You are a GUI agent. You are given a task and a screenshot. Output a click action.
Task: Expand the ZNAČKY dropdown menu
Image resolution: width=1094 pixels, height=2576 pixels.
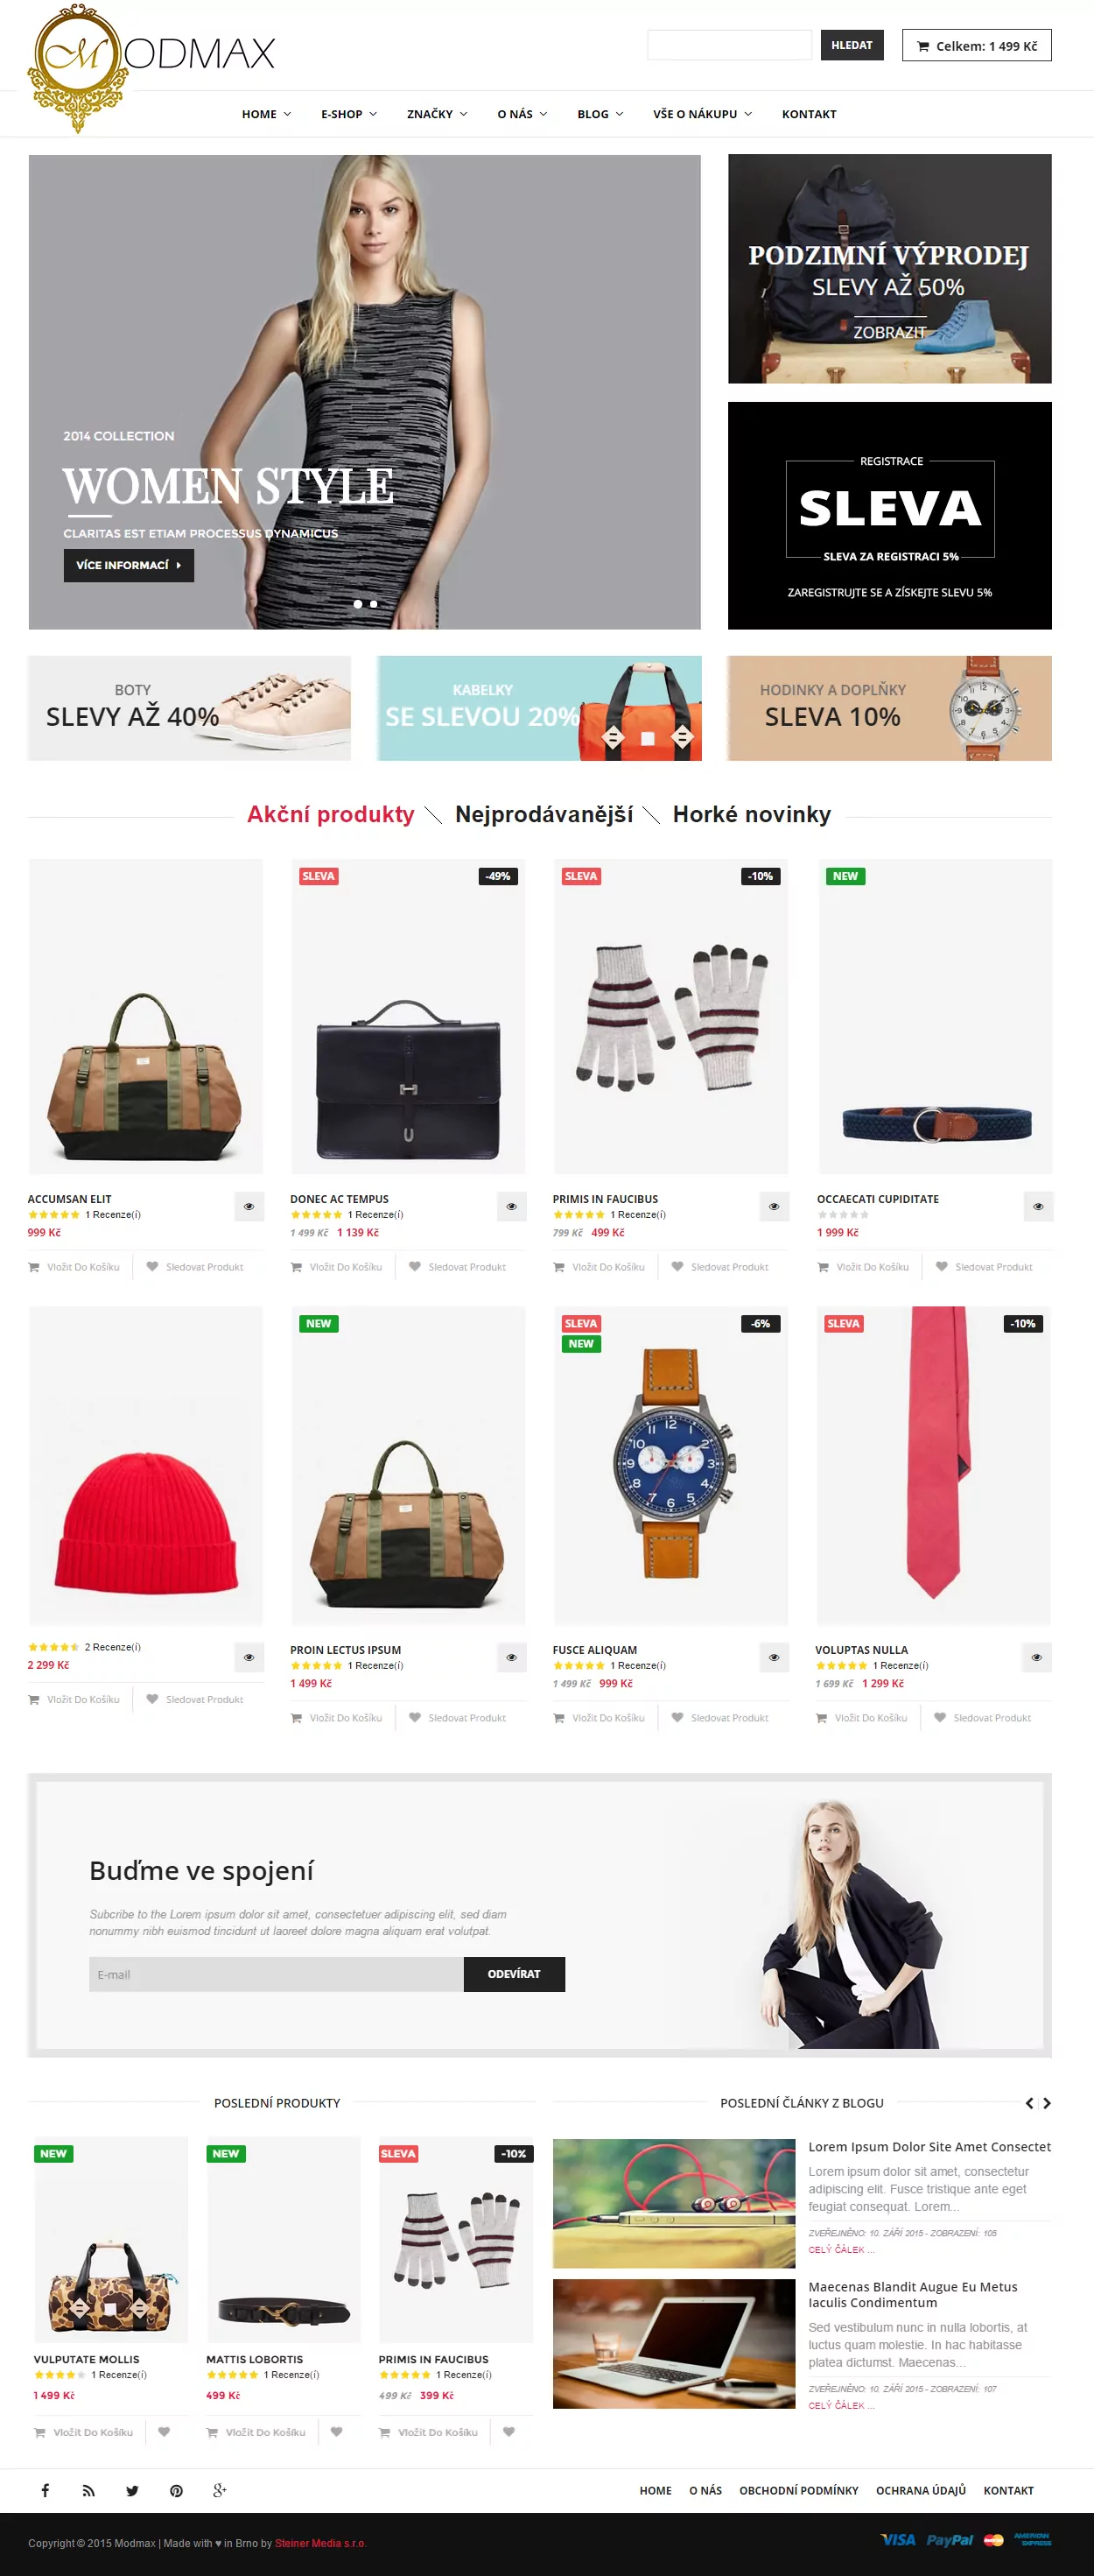coord(437,114)
